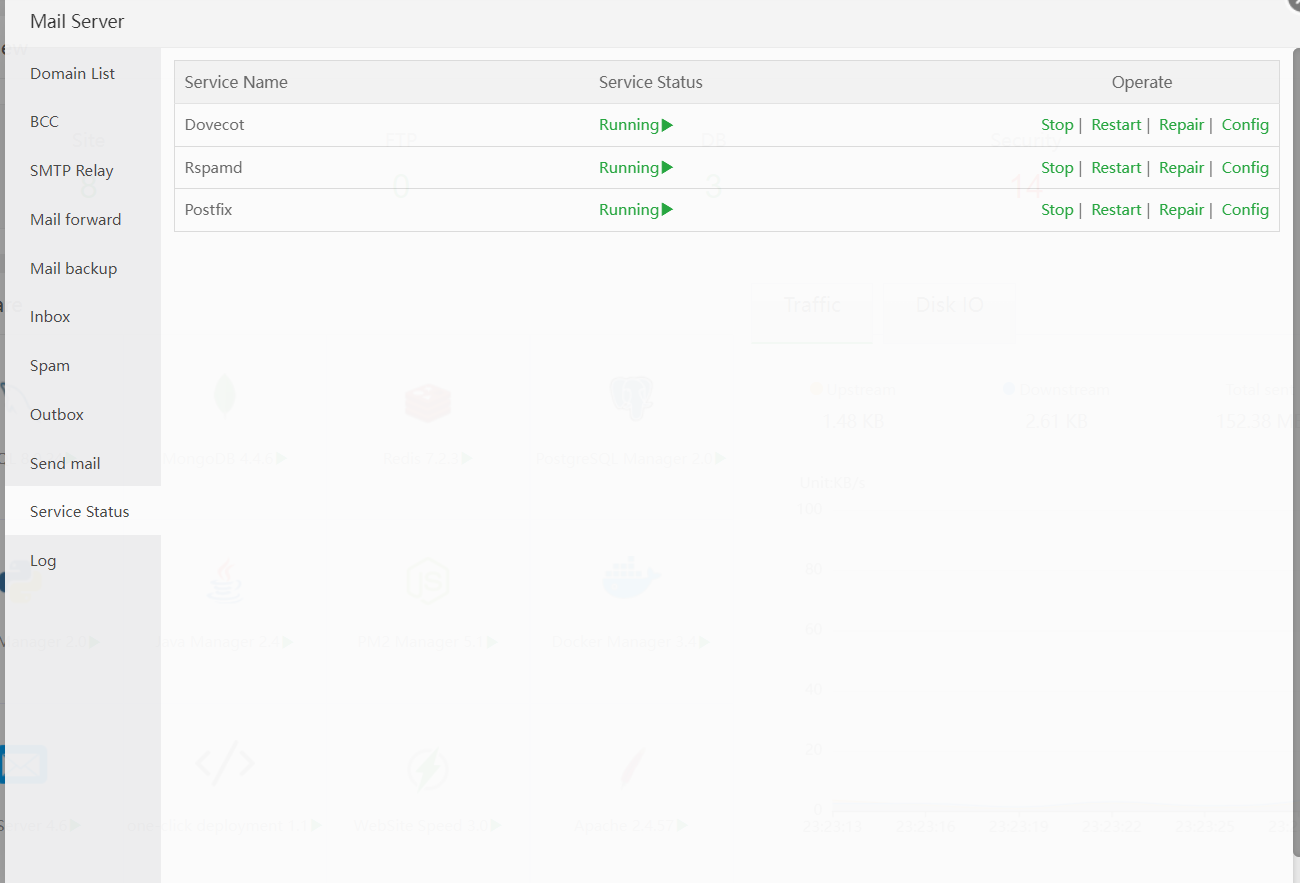
Task: Open the Mail backup section
Action: (82, 268)
